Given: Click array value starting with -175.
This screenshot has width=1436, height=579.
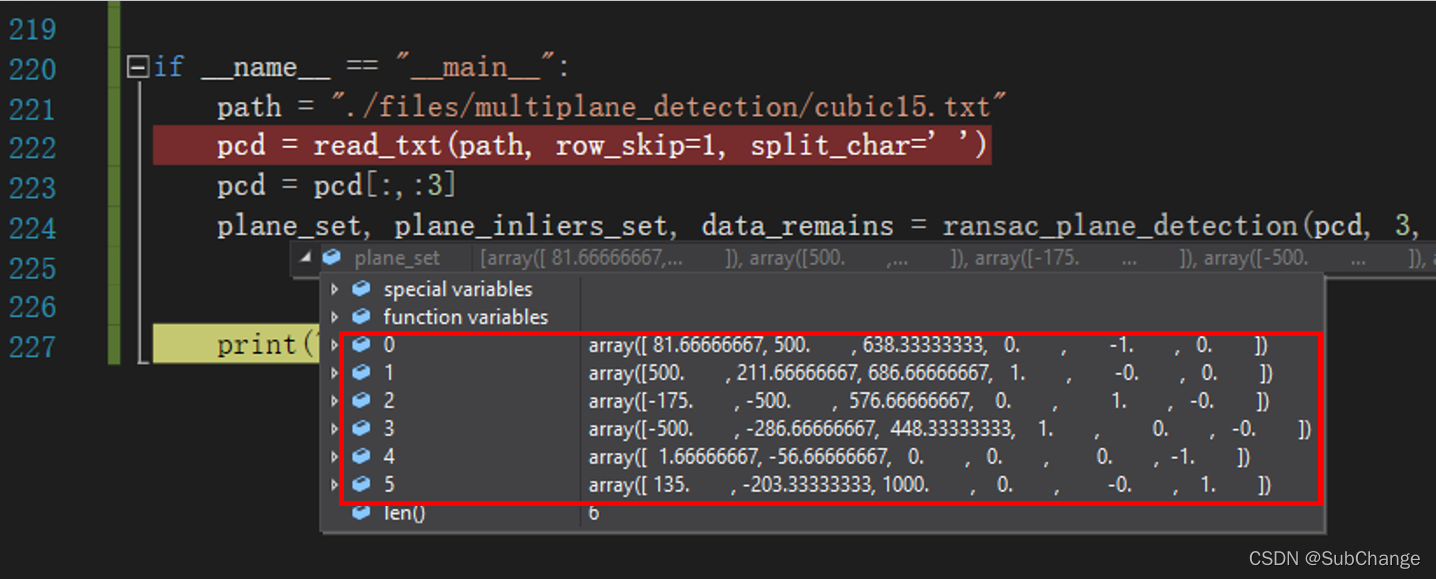Looking at the screenshot, I should coord(929,401).
